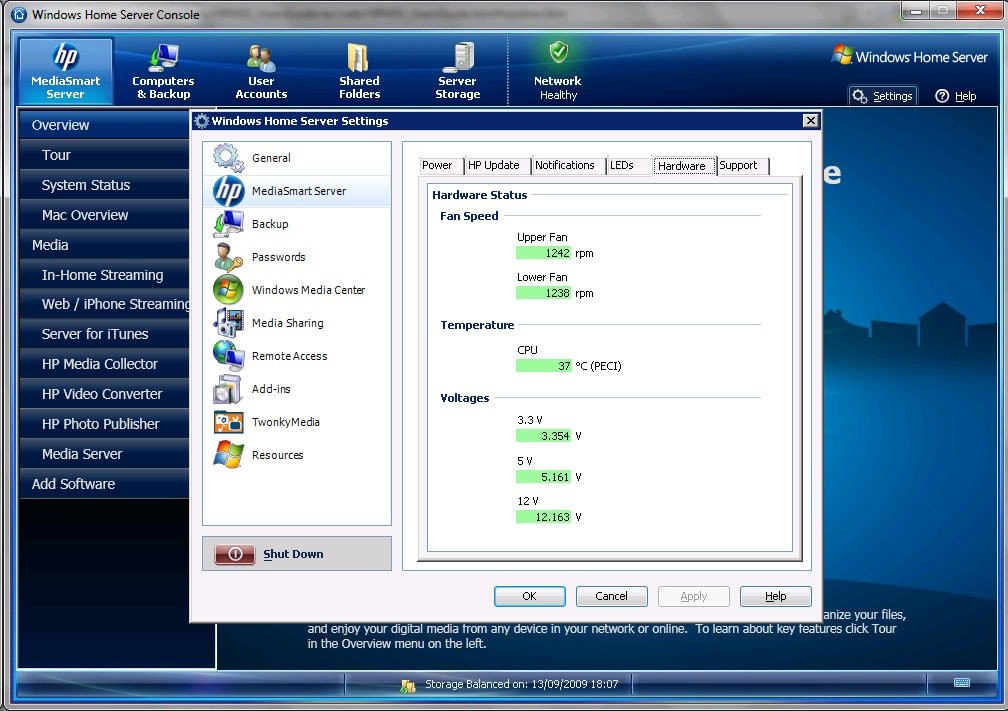Click the Resources Windows flag icon

click(x=229, y=454)
